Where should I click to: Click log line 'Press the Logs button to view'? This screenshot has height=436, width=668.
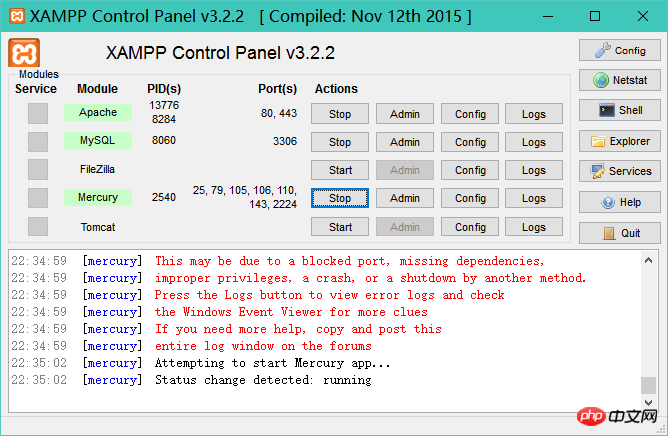click(x=329, y=295)
